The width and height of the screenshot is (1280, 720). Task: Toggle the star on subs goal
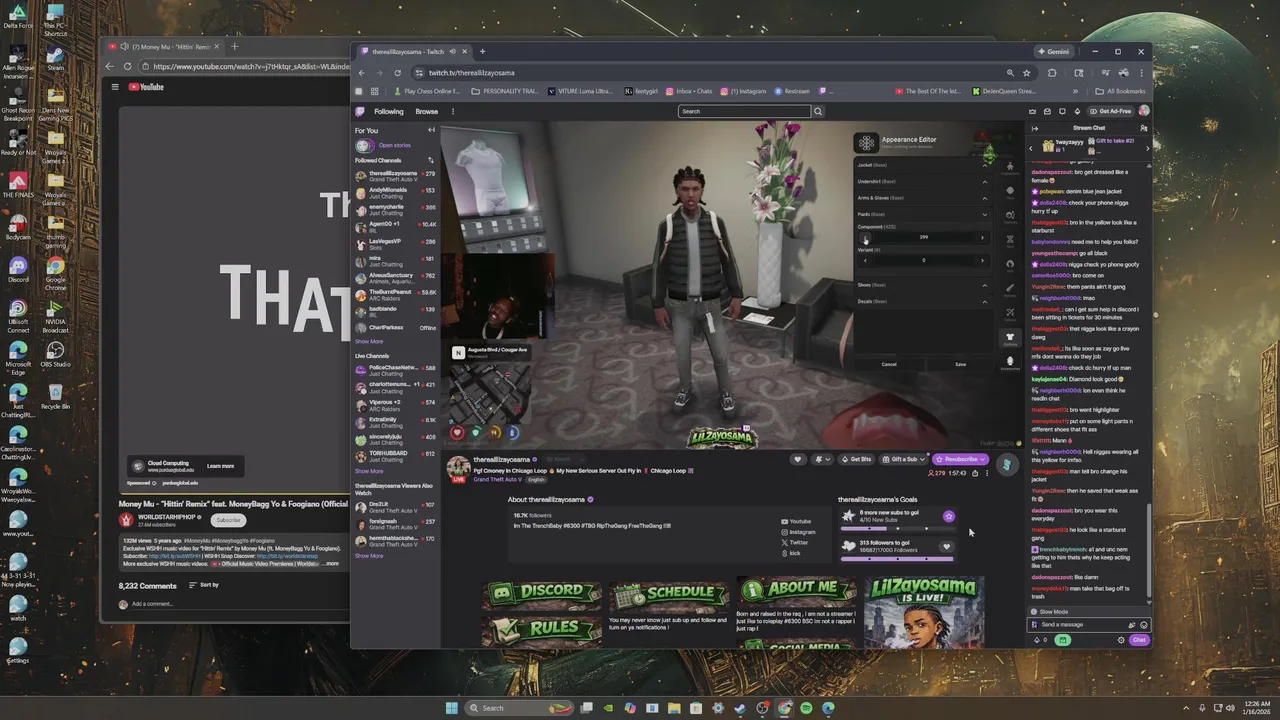948,516
